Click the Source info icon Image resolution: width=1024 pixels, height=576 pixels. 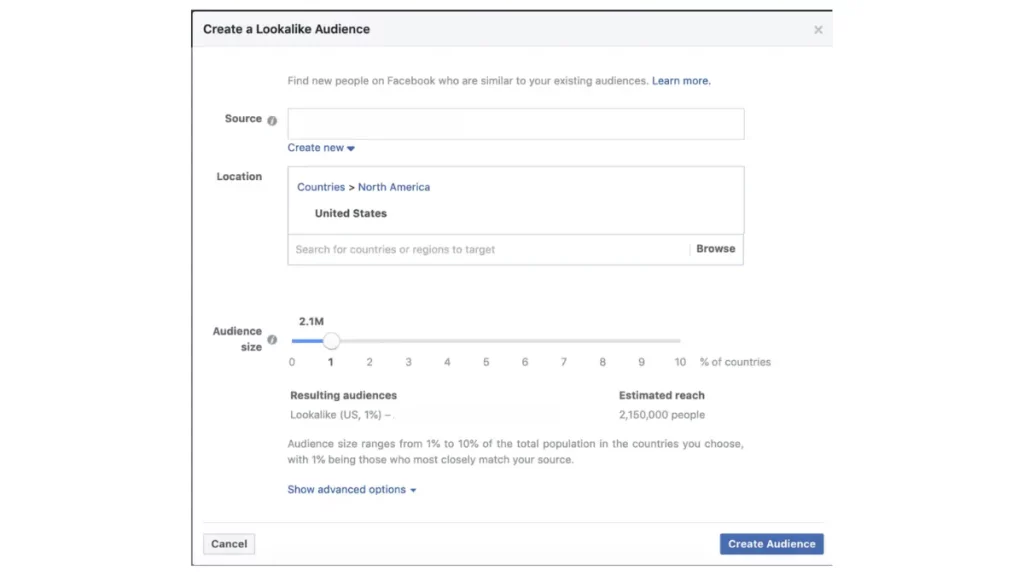[272, 120]
